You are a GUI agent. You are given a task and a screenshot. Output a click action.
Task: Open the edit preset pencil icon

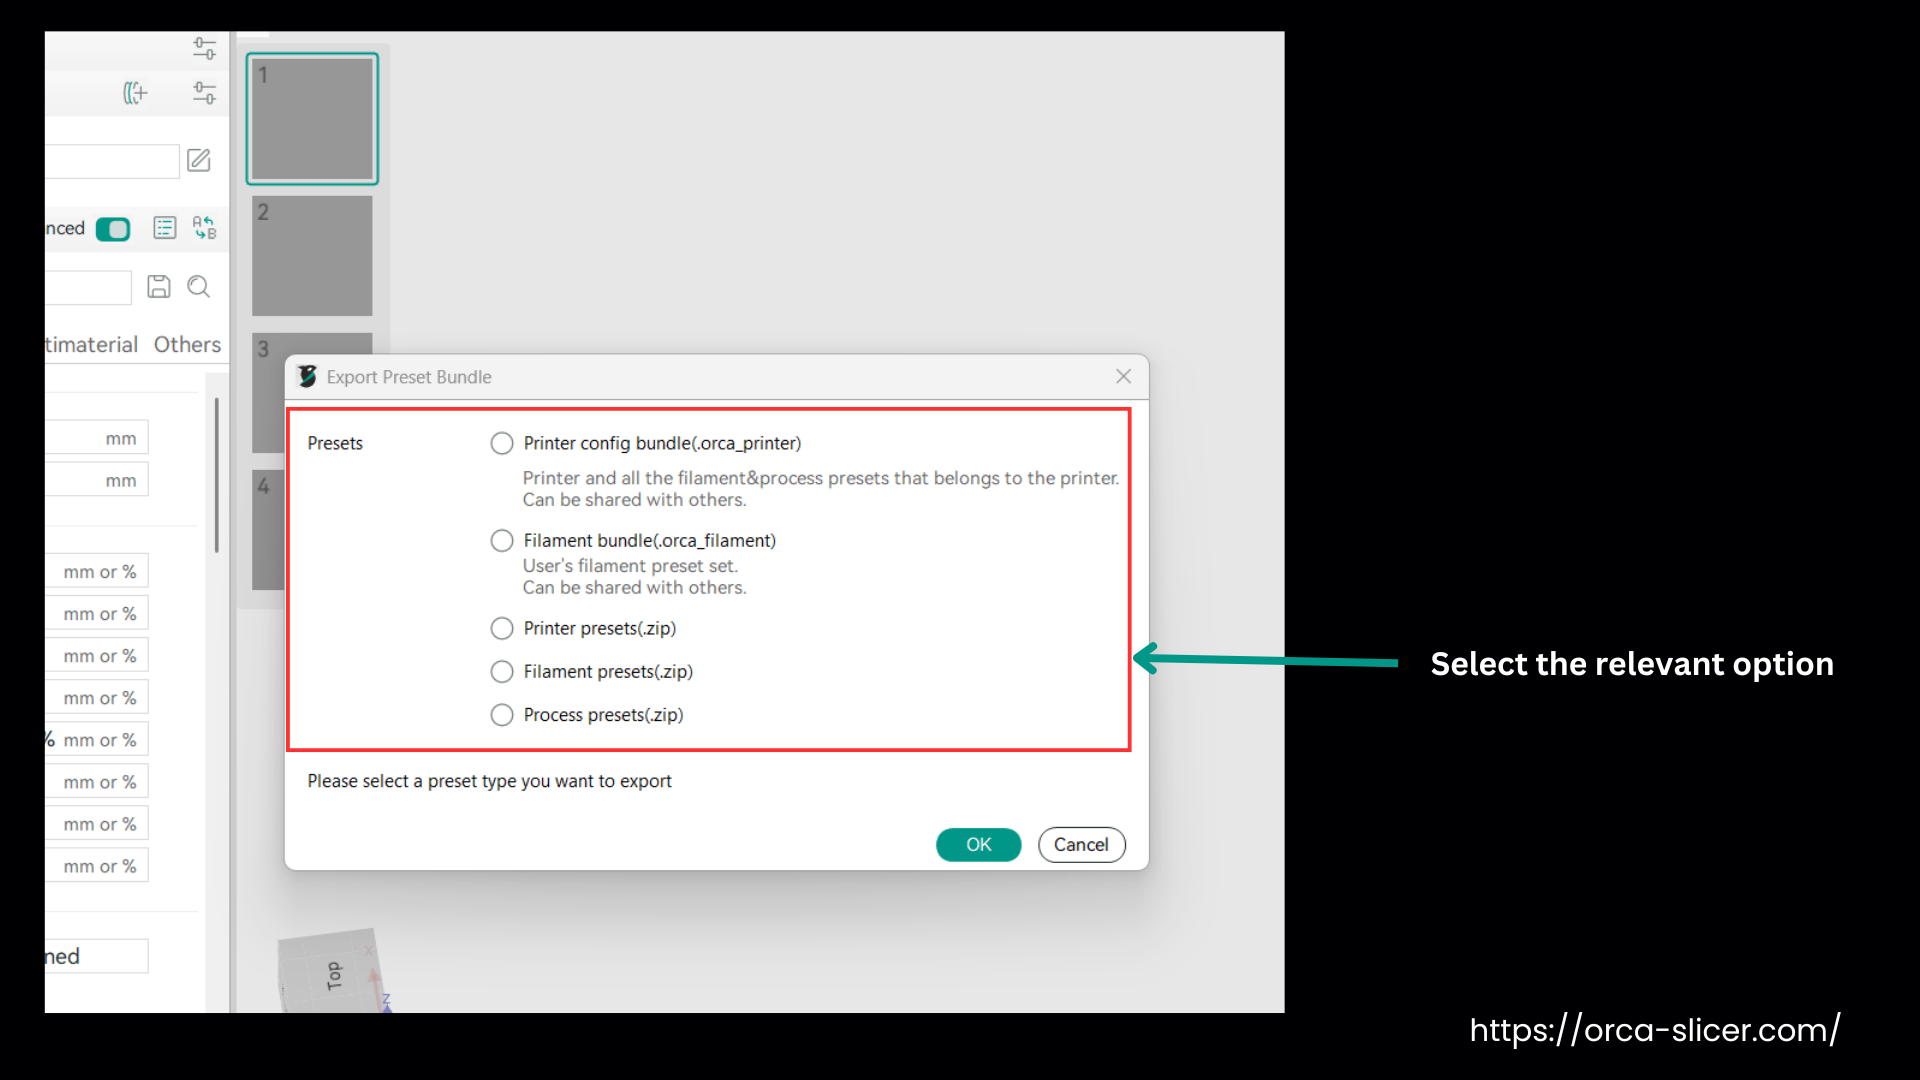(x=199, y=160)
